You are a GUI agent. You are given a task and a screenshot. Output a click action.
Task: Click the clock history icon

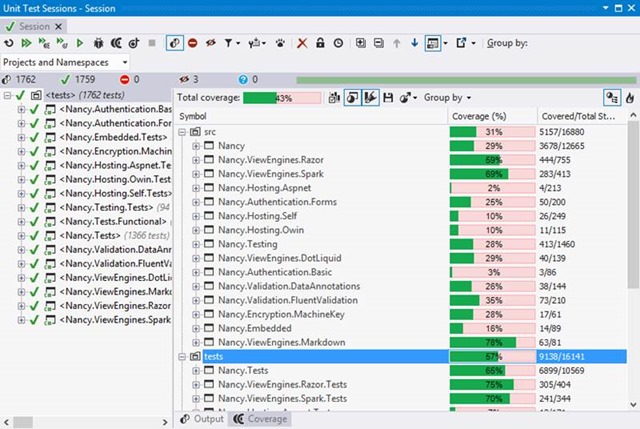338,43
